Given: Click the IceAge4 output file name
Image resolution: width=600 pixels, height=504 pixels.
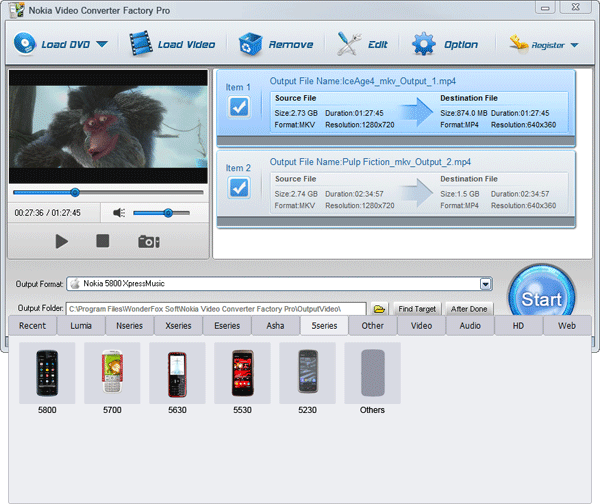Looking at the screenshot, I should point(363,81).
